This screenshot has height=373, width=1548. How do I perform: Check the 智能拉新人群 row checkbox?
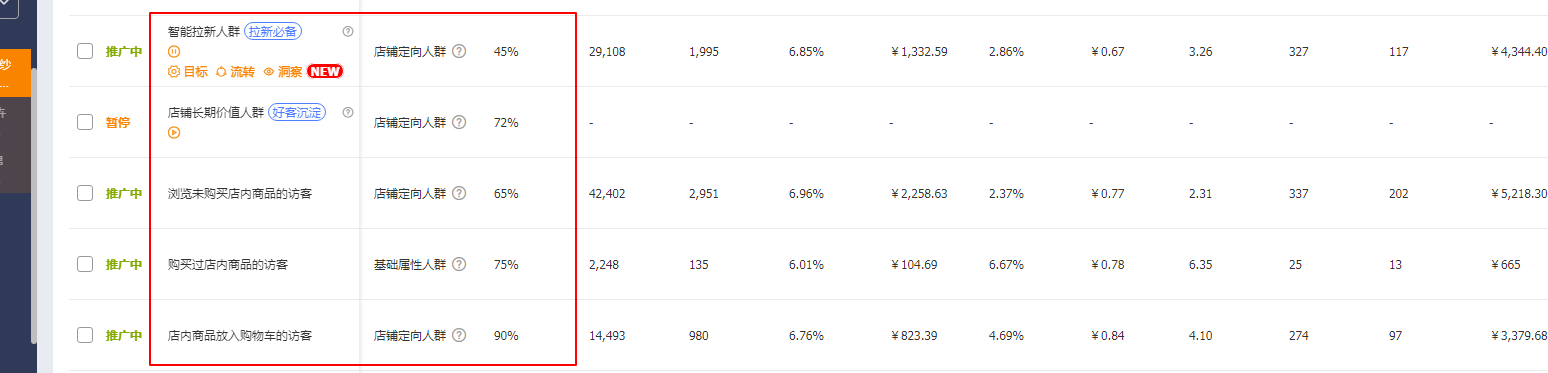[85, 51]
